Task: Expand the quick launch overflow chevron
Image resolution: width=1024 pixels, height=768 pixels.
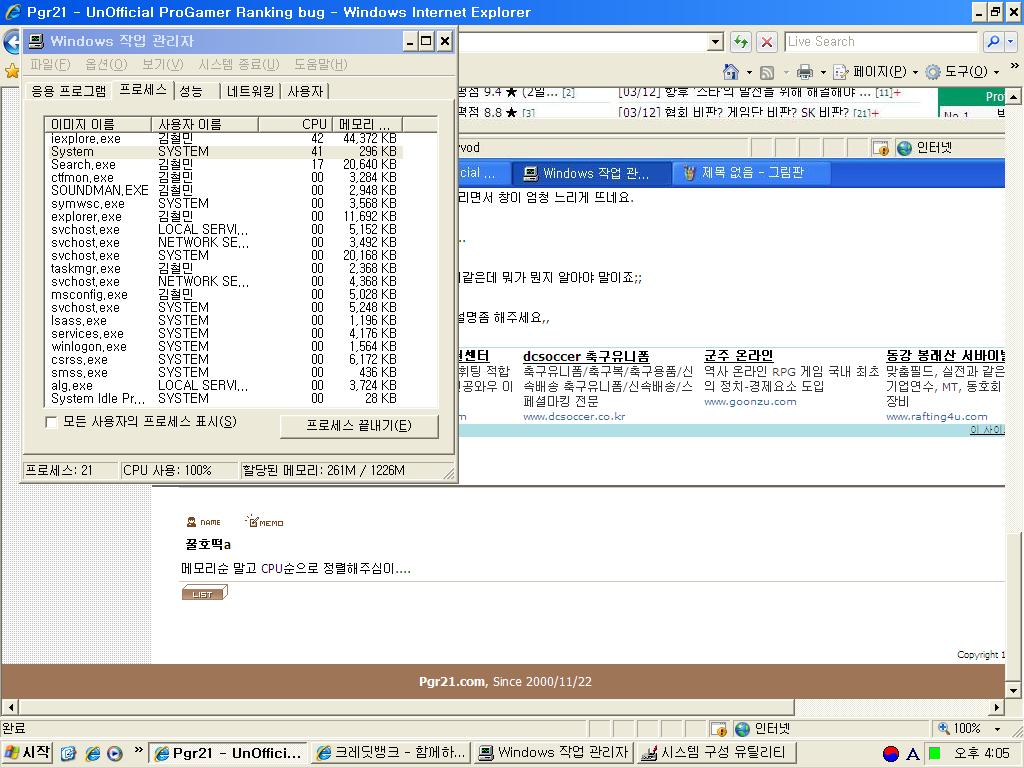Action: [x=138, y=750]
